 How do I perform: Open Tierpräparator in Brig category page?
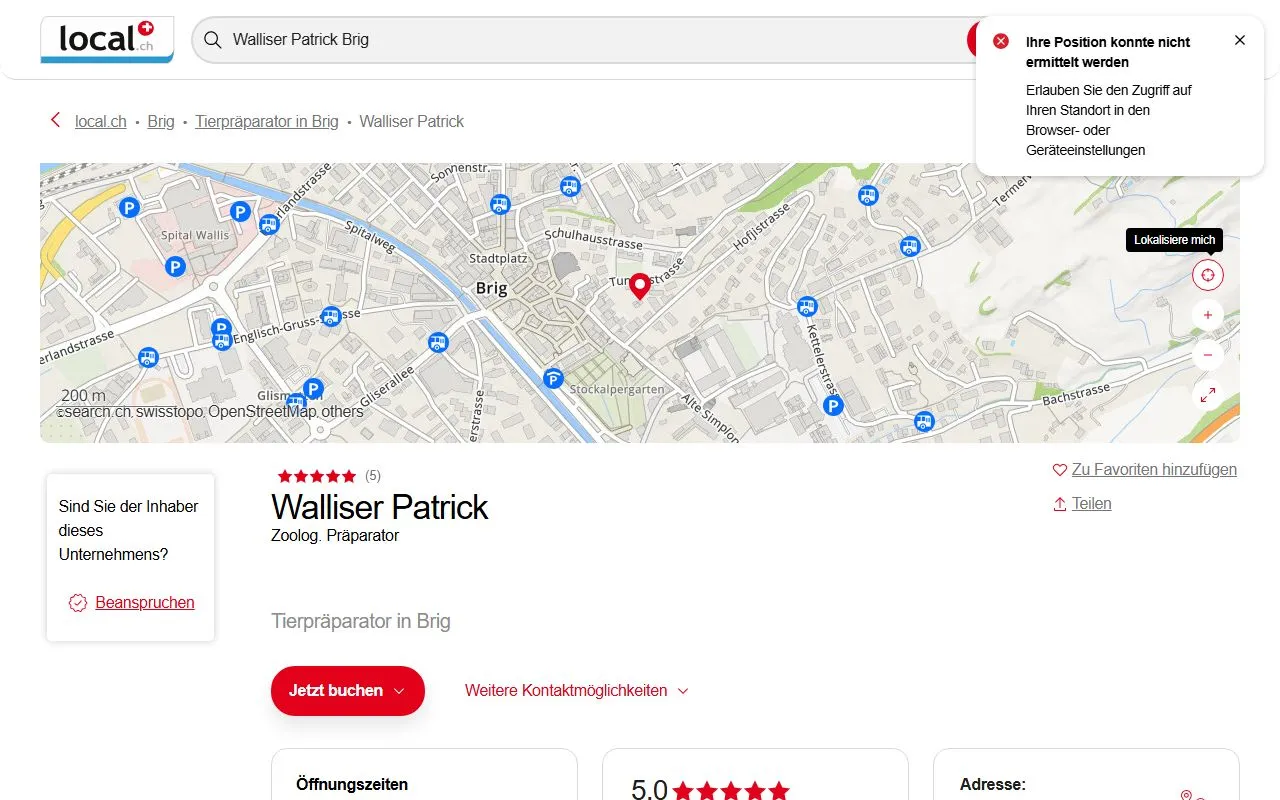coord(266,121)
